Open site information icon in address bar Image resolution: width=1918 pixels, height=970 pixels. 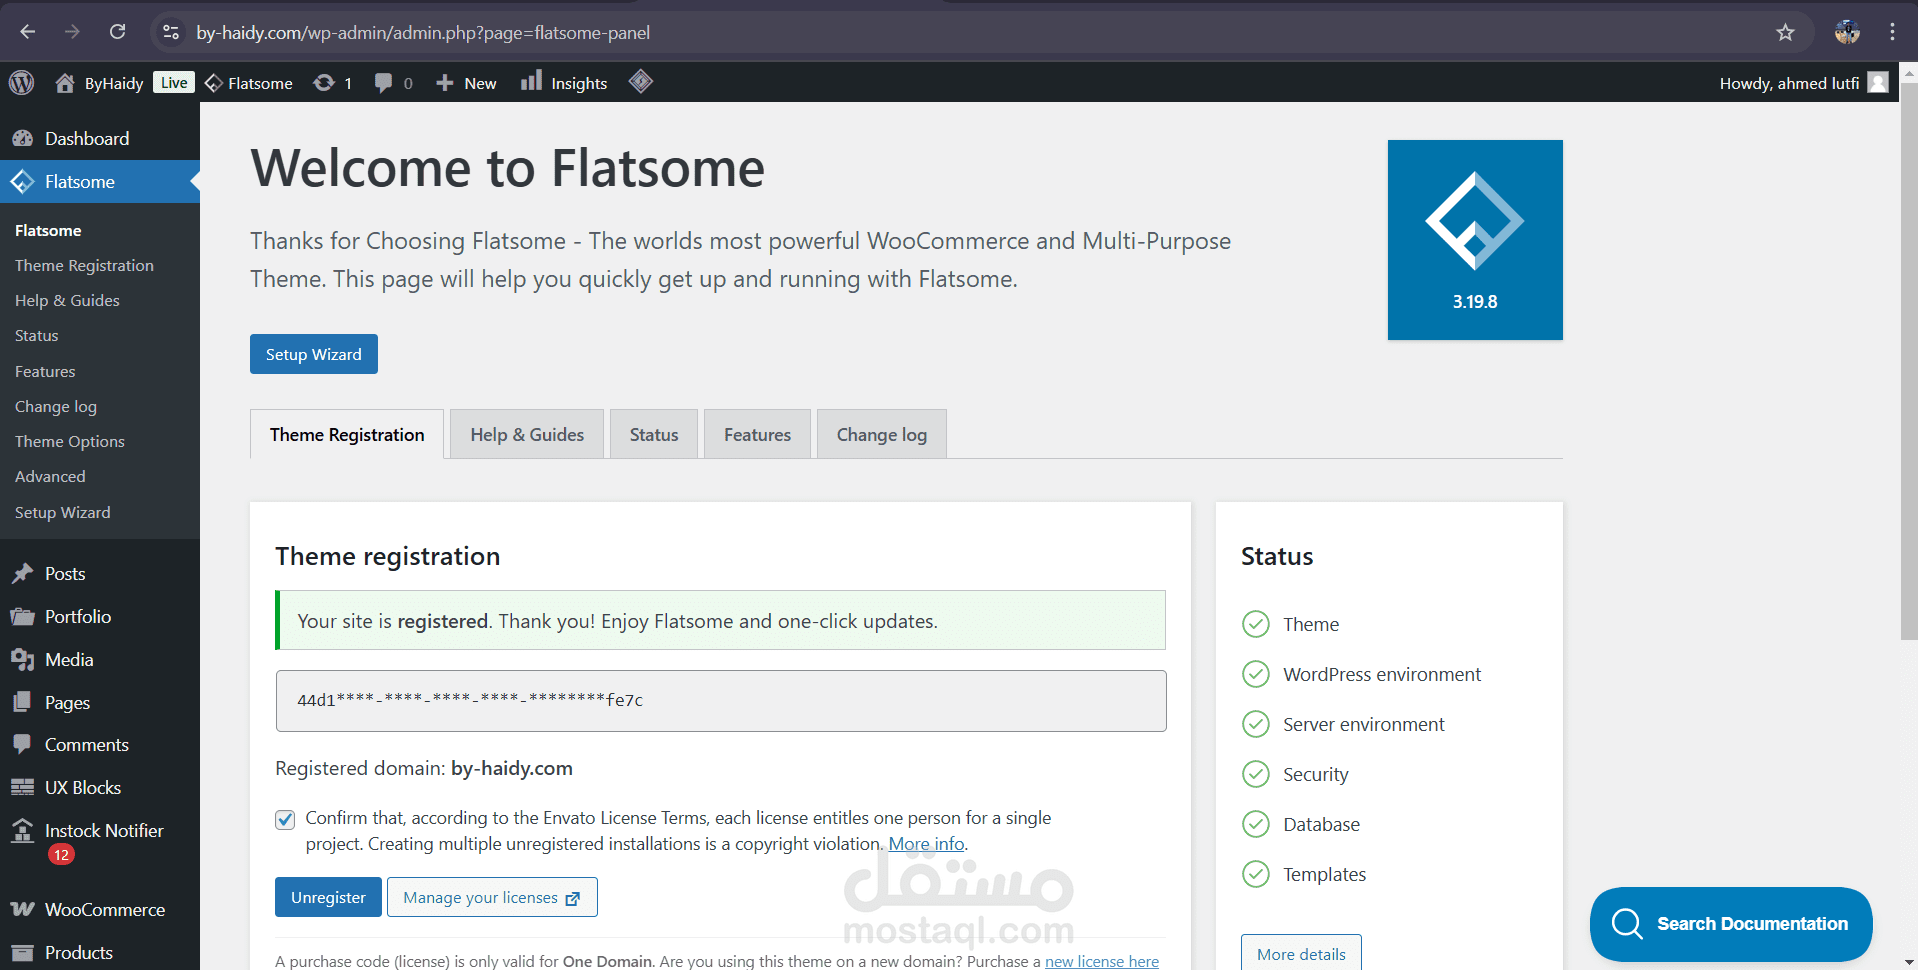pos(171,32)
